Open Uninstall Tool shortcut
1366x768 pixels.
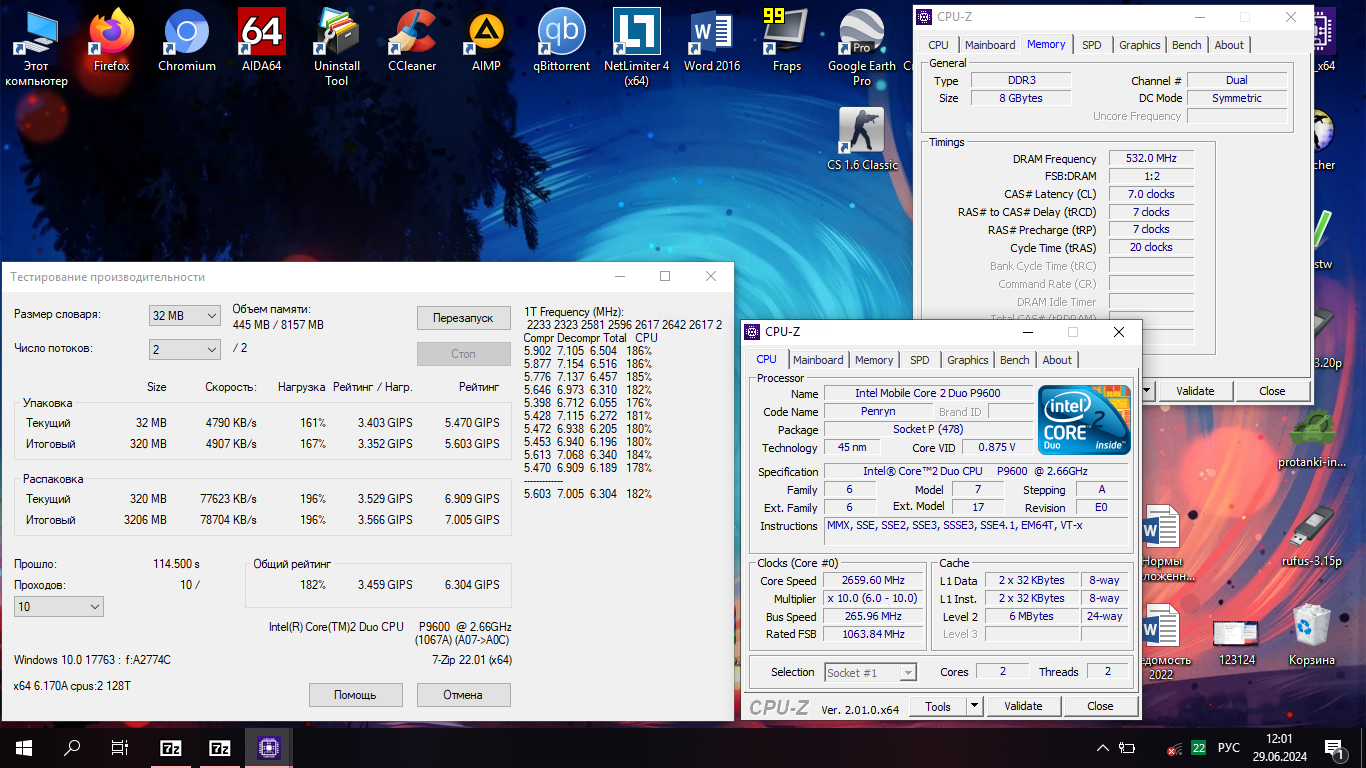(x=337, y=47)
